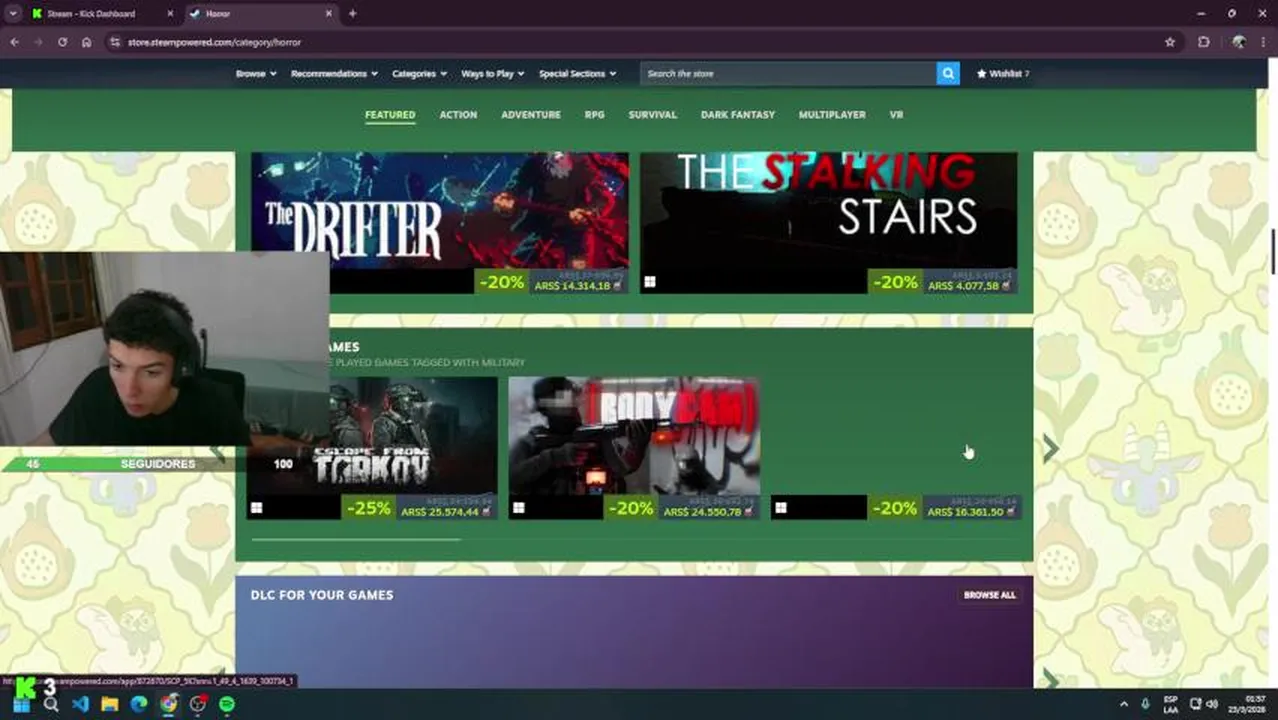Image resolution: width=1278 pixels, height=720 pixels.
Task: Open the Wishlist star link
Action: click(1003, 73)
